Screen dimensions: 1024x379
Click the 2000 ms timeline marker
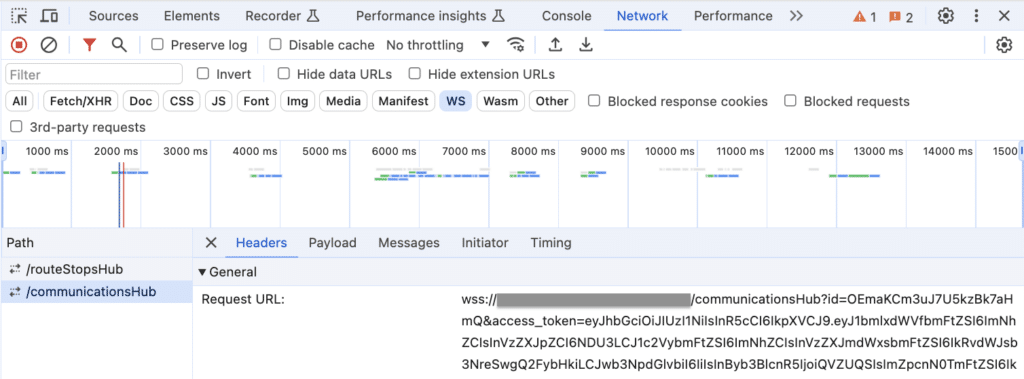click(x=117, y=152)
